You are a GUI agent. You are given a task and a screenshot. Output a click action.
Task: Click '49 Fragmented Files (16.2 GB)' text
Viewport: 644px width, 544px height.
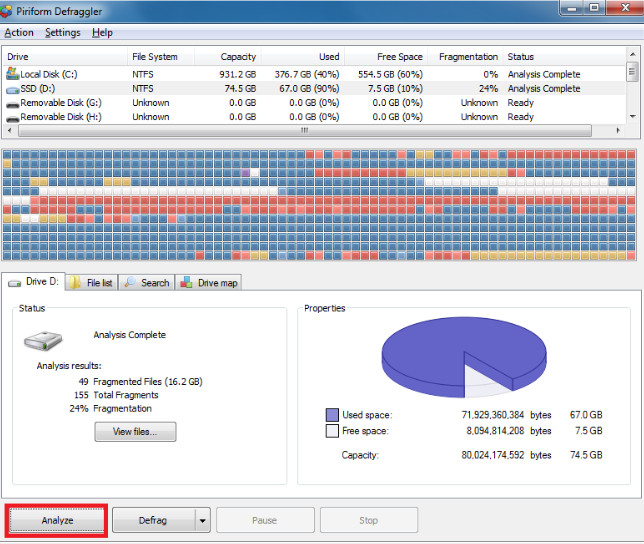click(140, 382)
